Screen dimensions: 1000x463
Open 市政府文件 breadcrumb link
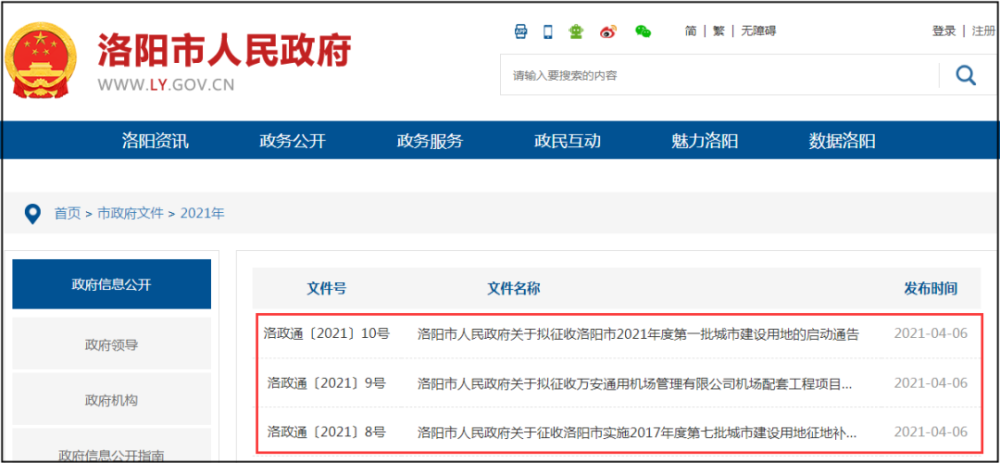coord(130,214)
